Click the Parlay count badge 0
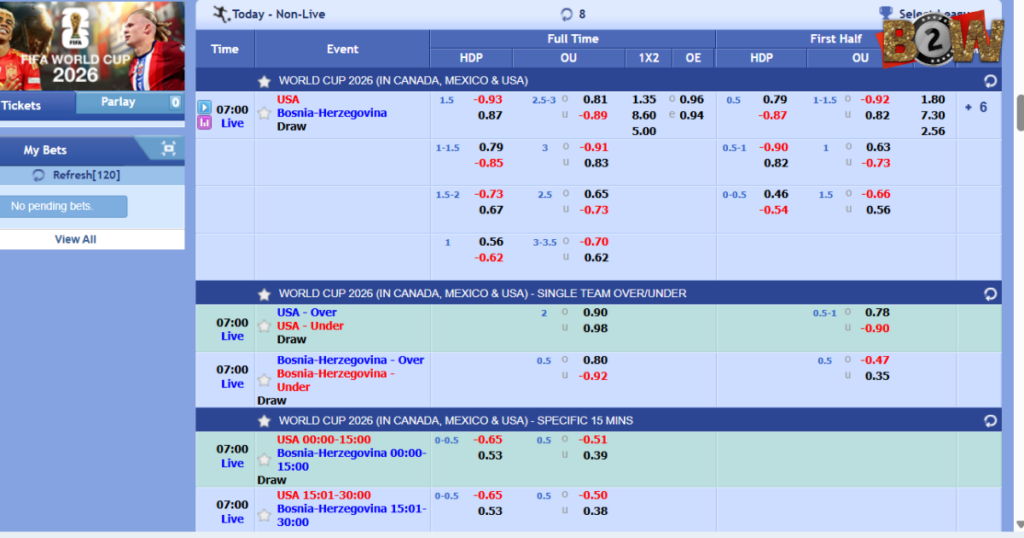 click(x=175, y=102)
